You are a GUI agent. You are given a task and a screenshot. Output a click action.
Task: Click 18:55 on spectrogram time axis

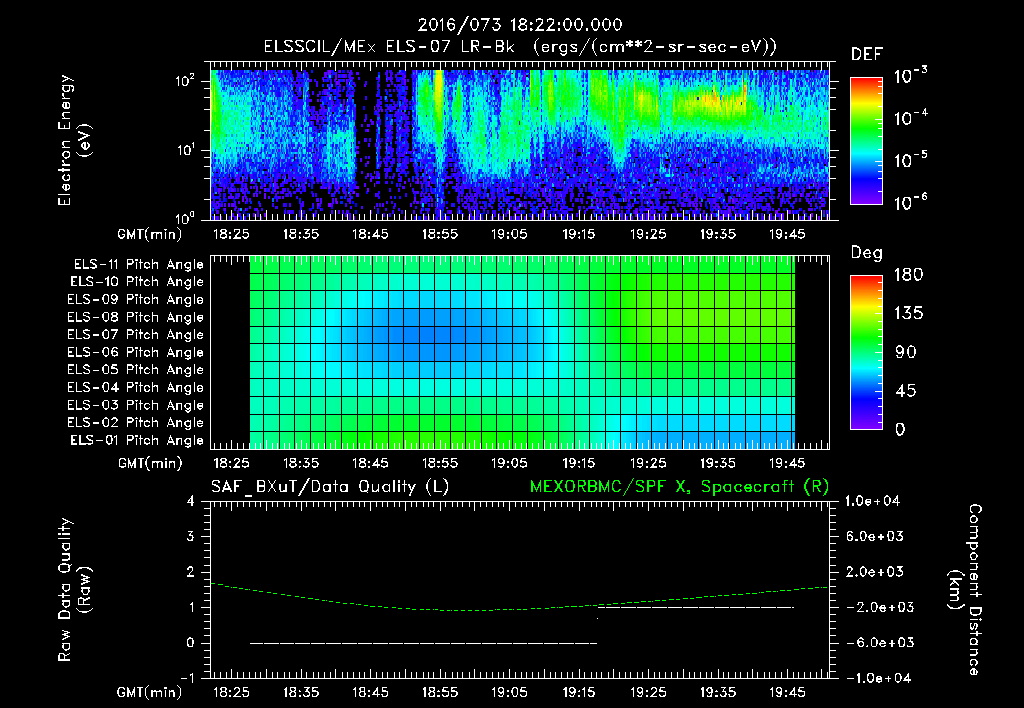click(440, 234)
